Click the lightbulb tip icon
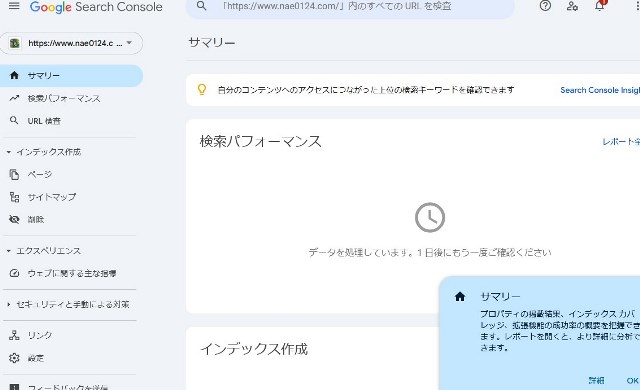Viewport: 640px width, 390px height. 202,89
